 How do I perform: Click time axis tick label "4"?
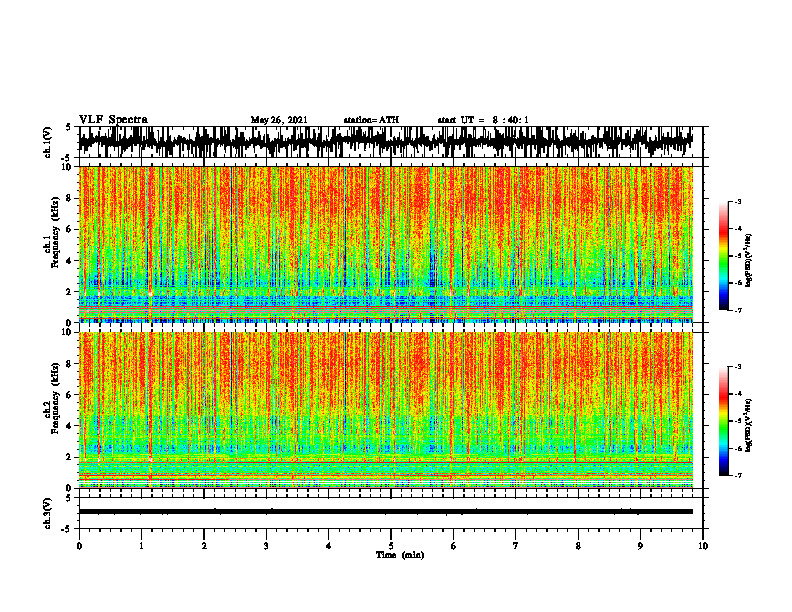329,546
